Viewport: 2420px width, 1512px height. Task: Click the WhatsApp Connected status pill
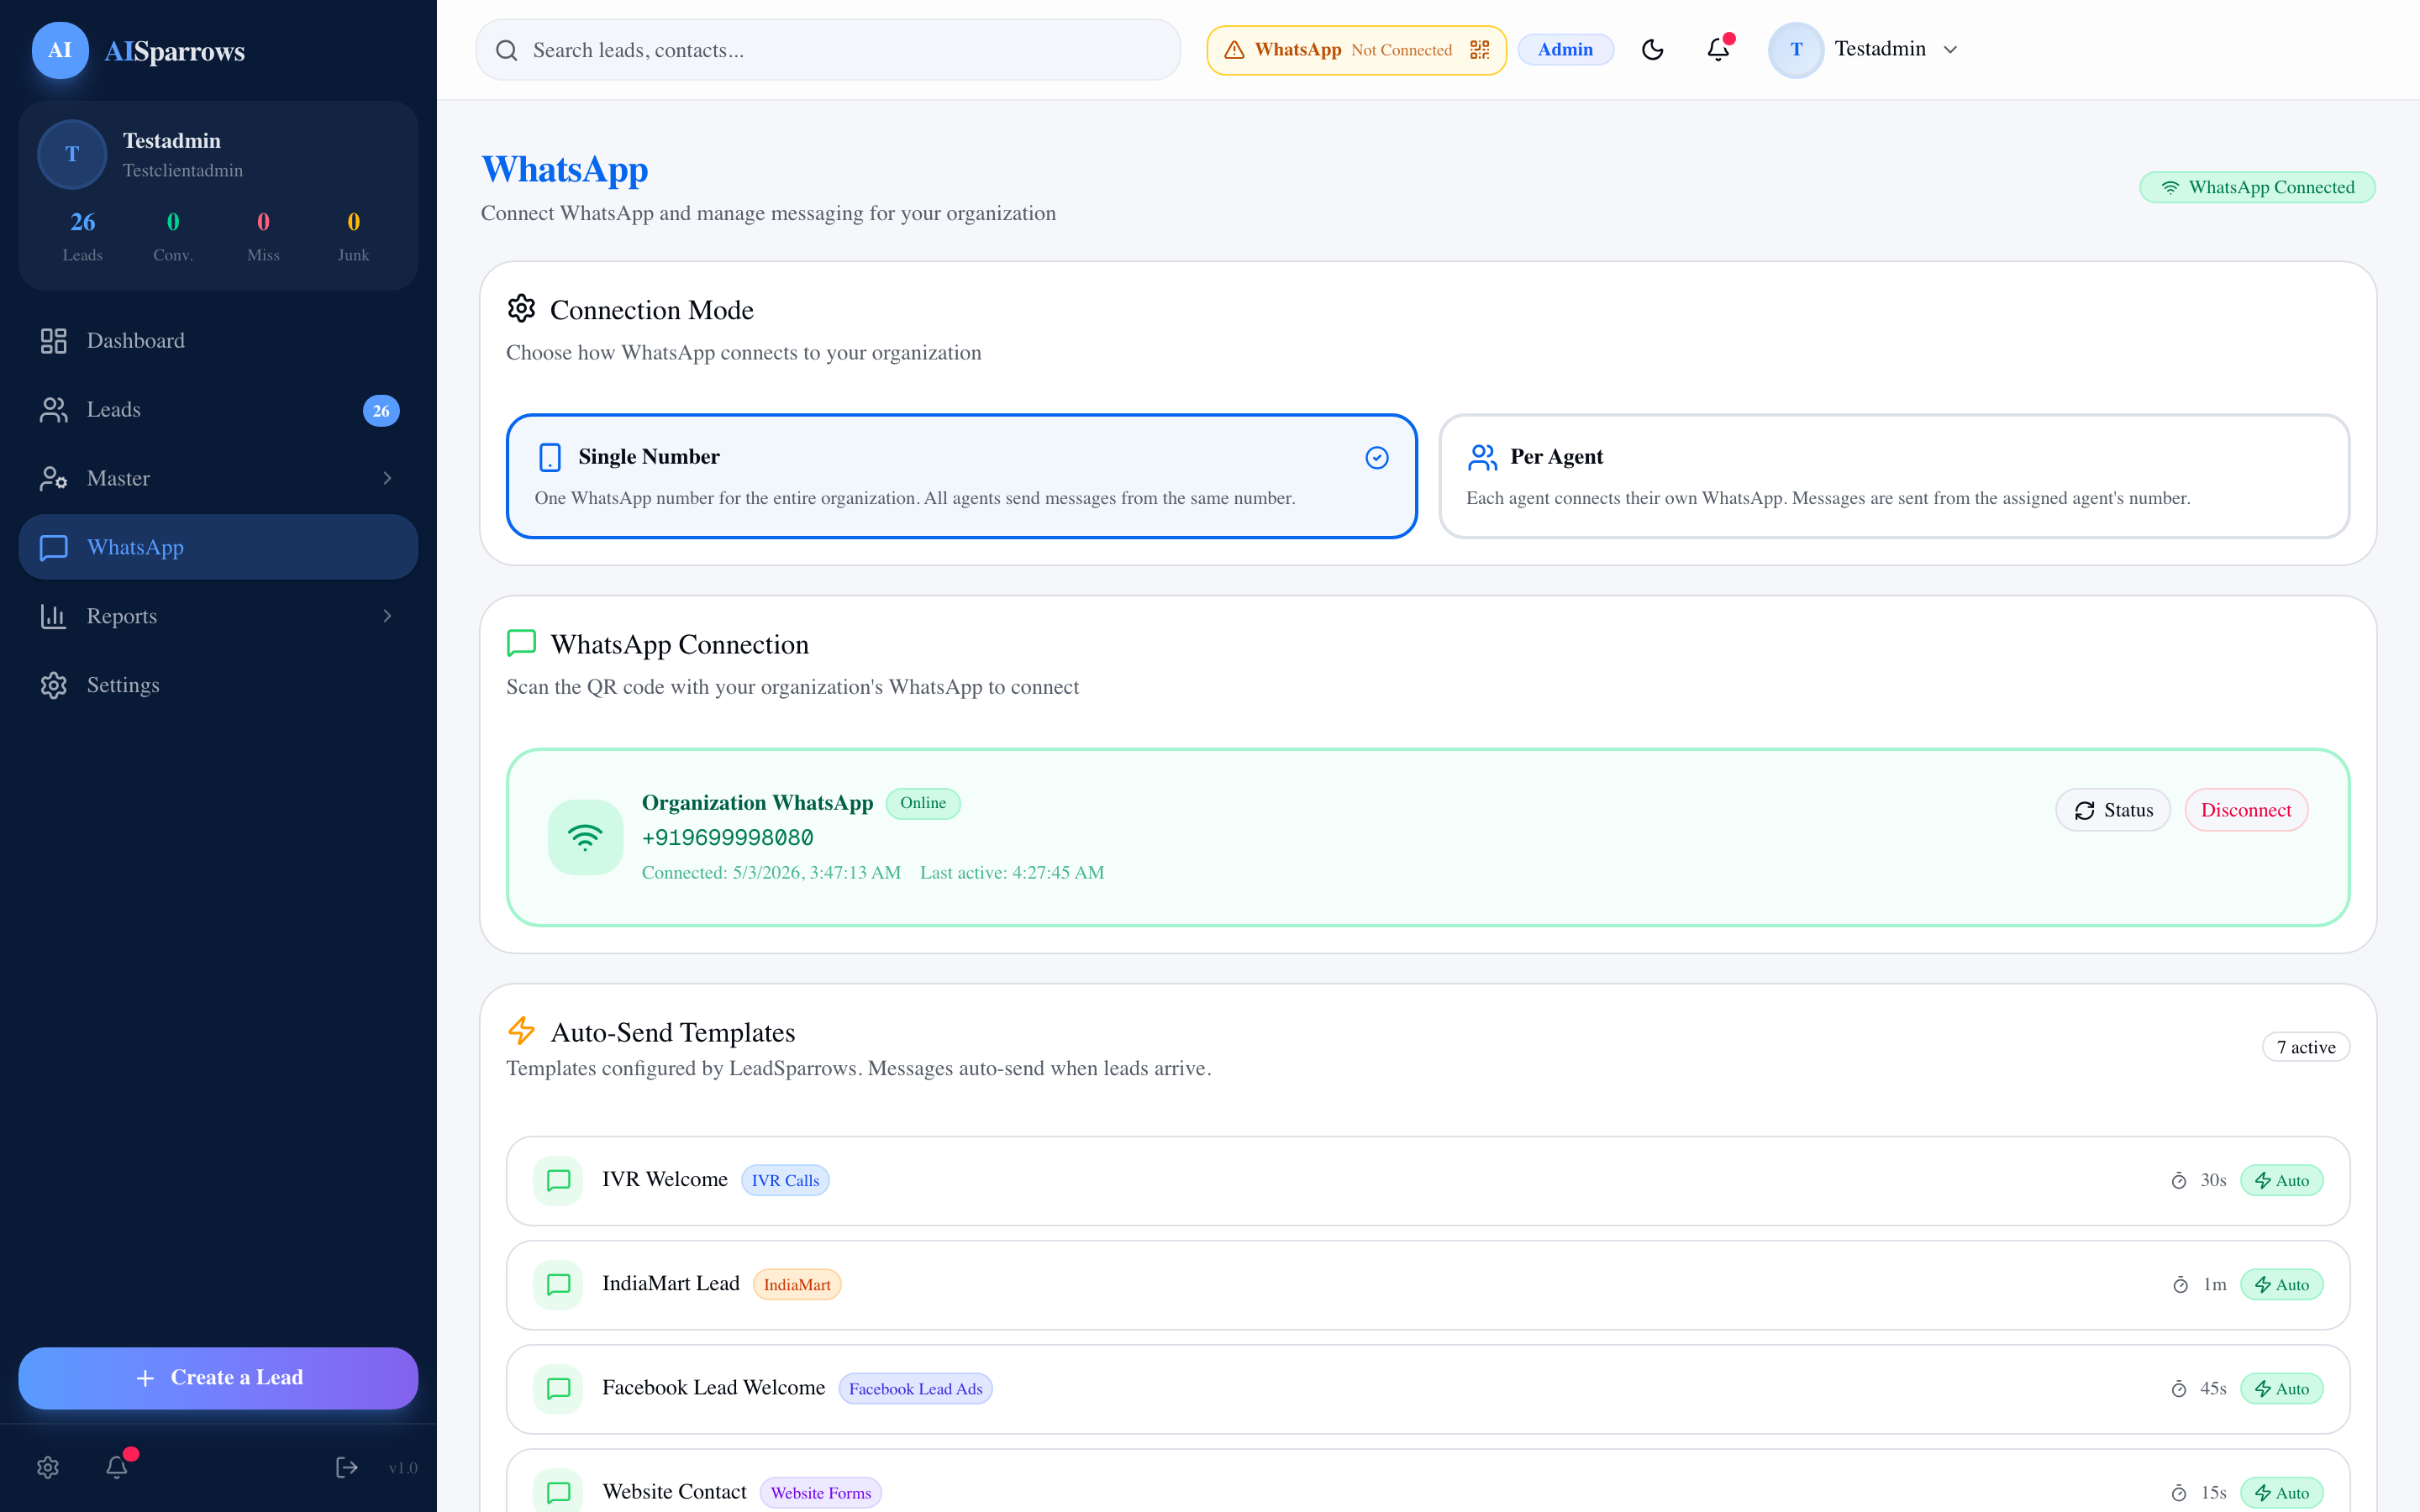pos(2257,187)
